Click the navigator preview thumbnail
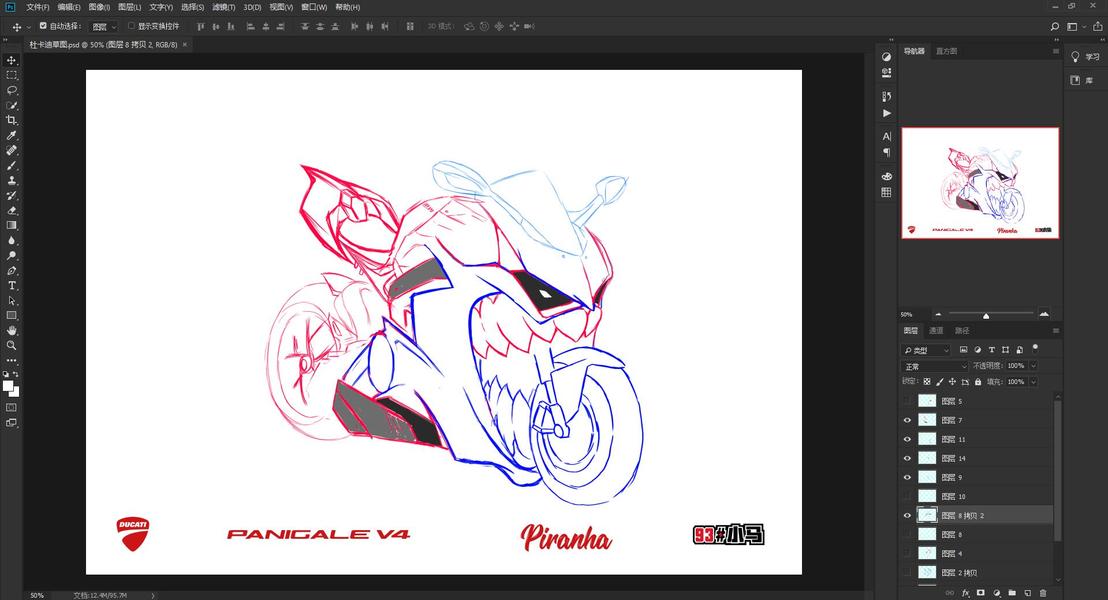This screenshot has height=600, width=1108. click(x=980, y=183)
